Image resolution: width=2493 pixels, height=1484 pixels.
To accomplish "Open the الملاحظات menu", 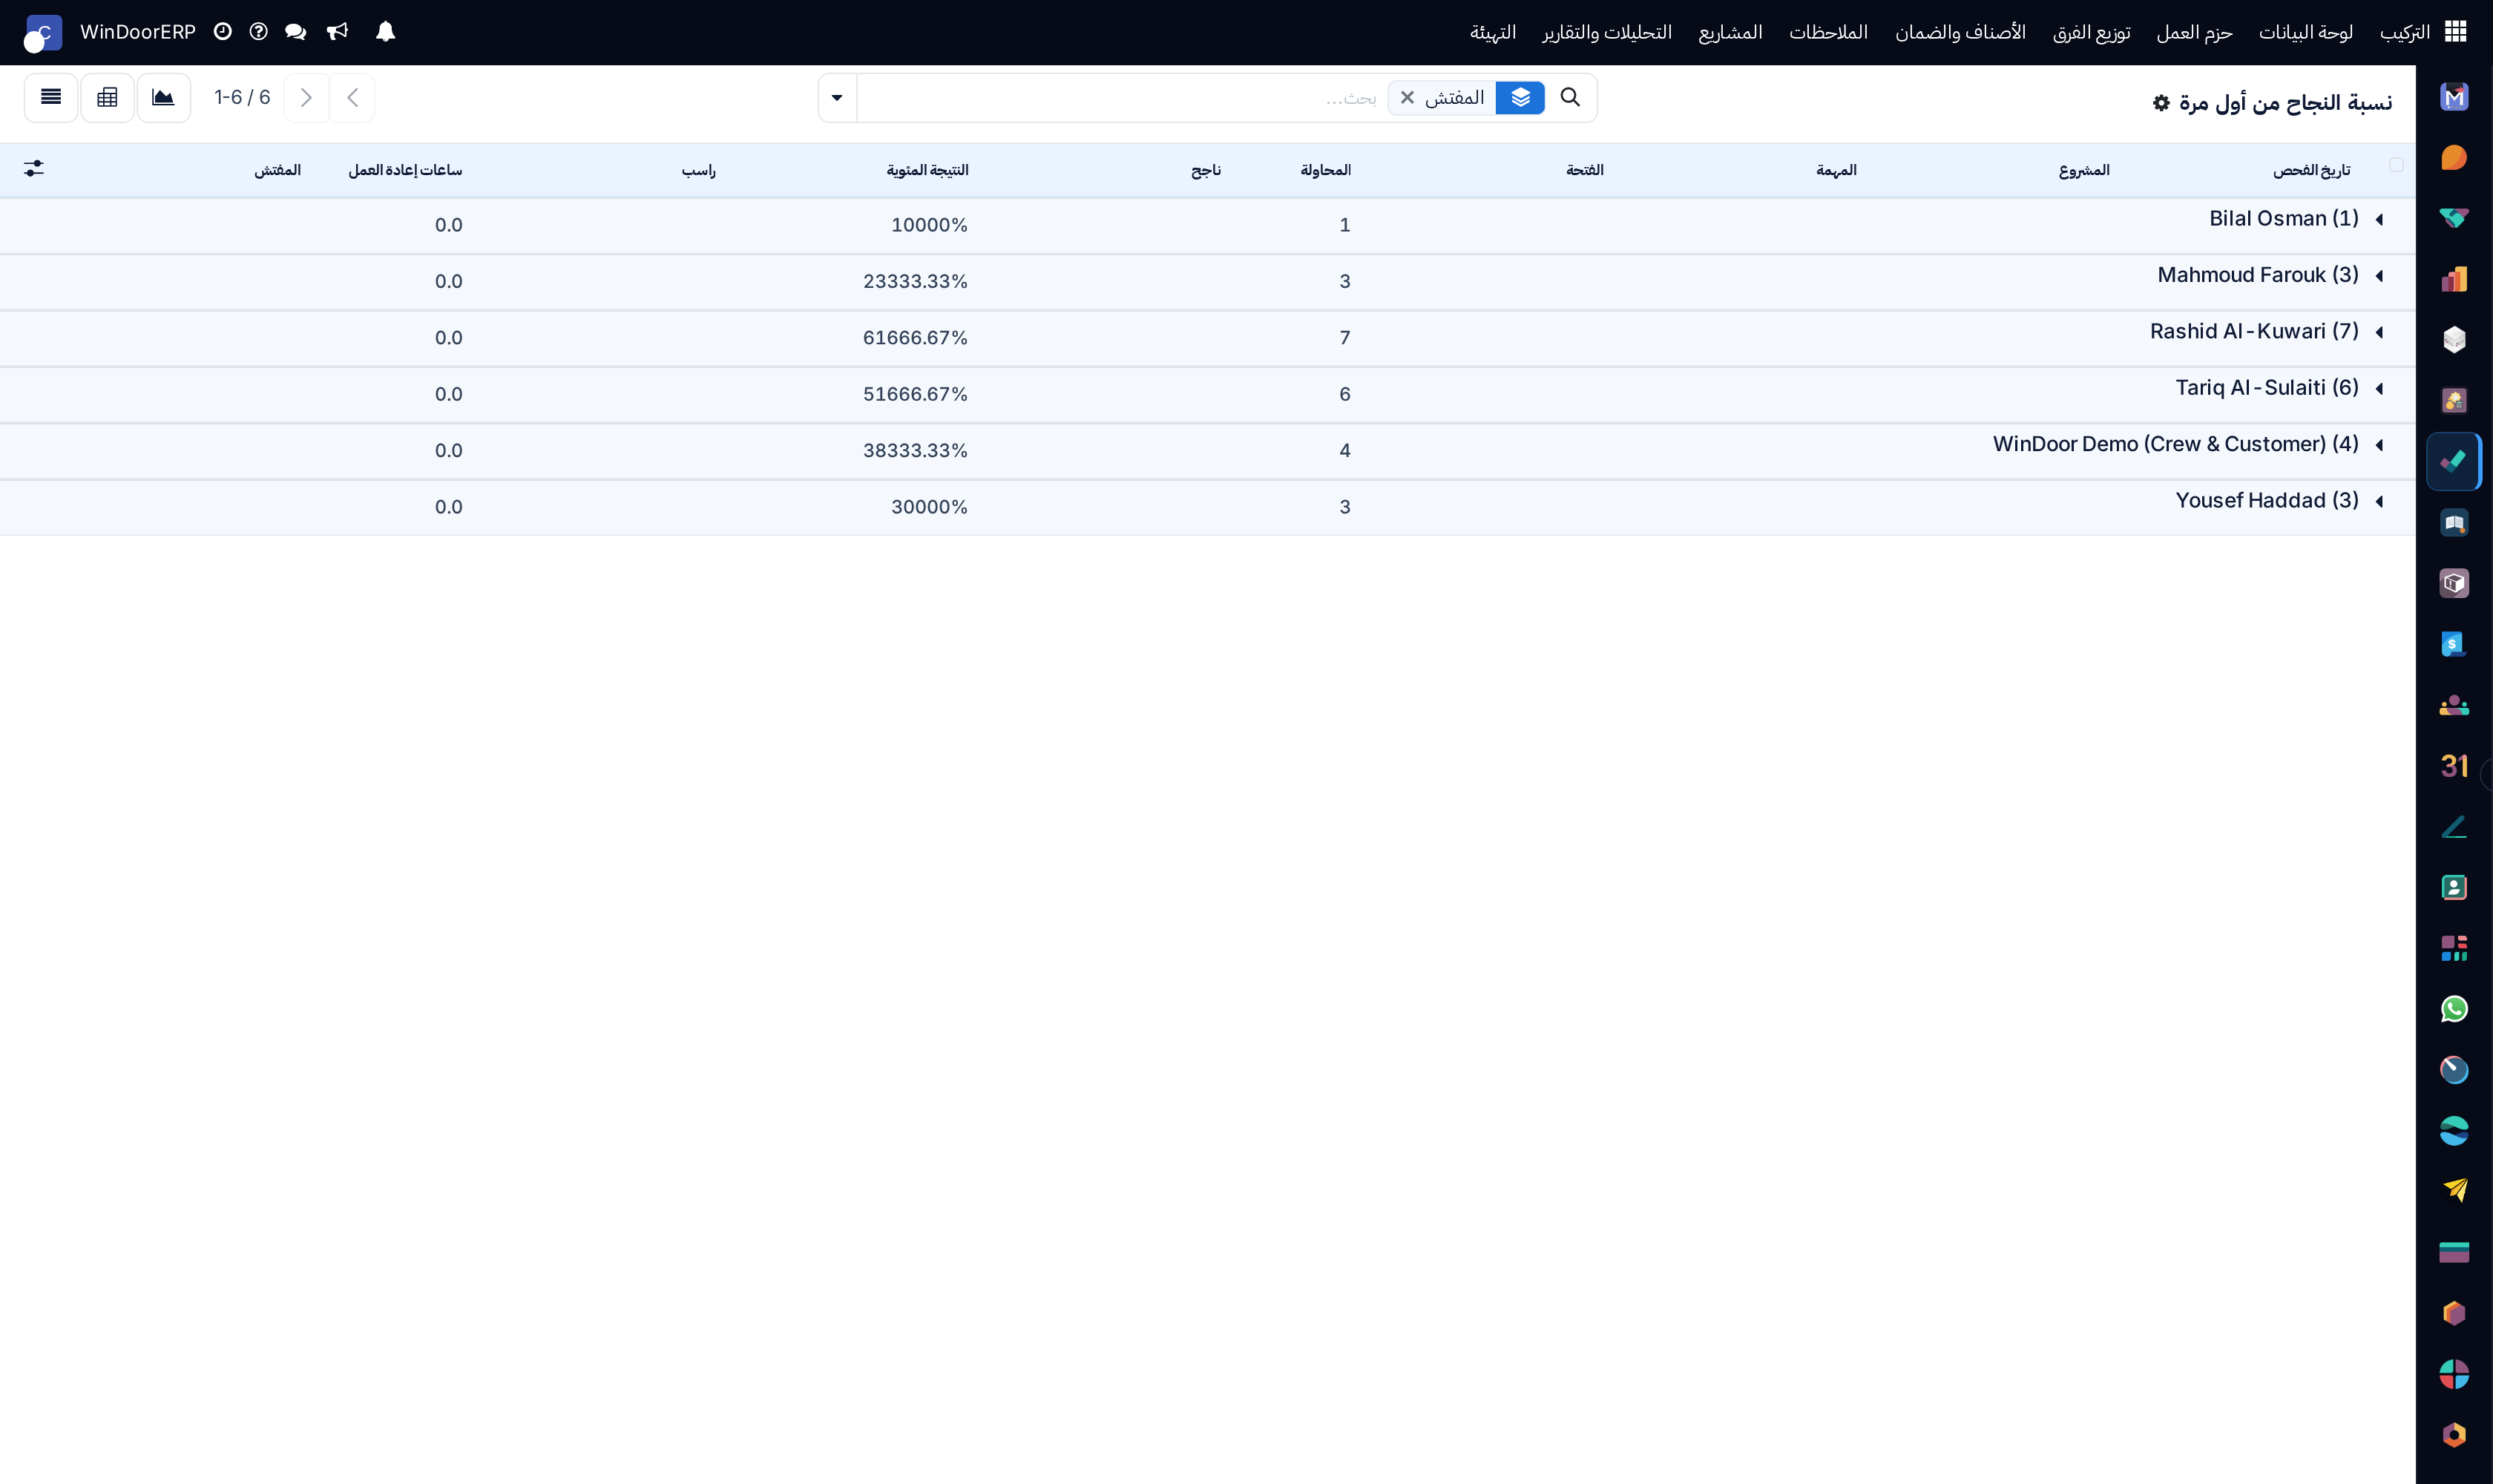I will (x=1828, y=32).
